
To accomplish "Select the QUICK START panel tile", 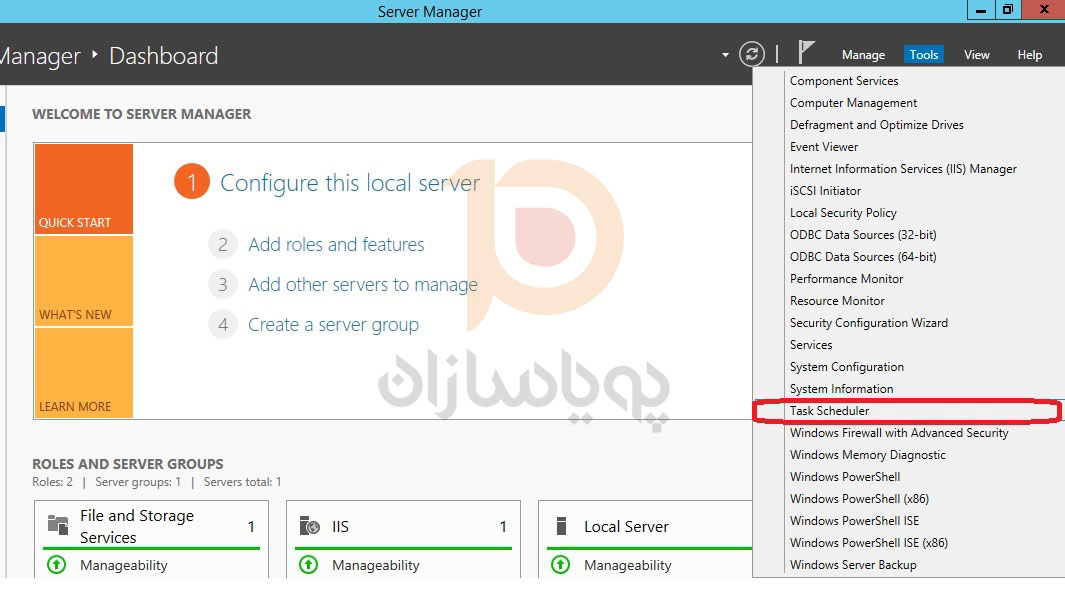I will pos(83,189).
